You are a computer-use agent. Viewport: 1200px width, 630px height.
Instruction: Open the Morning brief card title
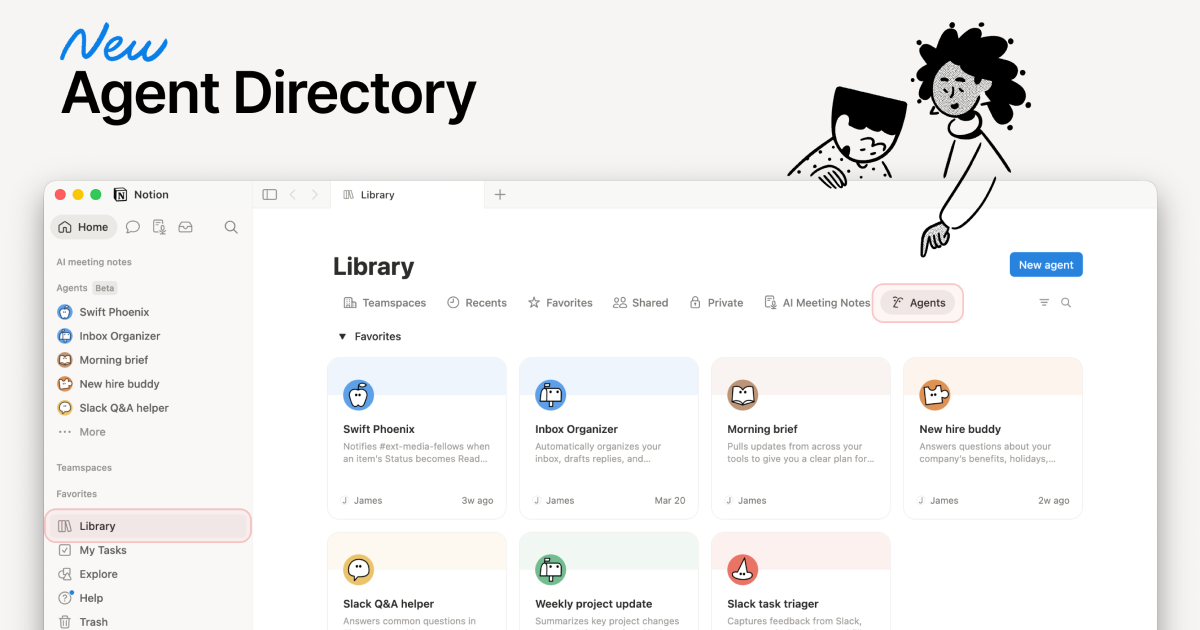pyautogui.click(x=762, y=429)
